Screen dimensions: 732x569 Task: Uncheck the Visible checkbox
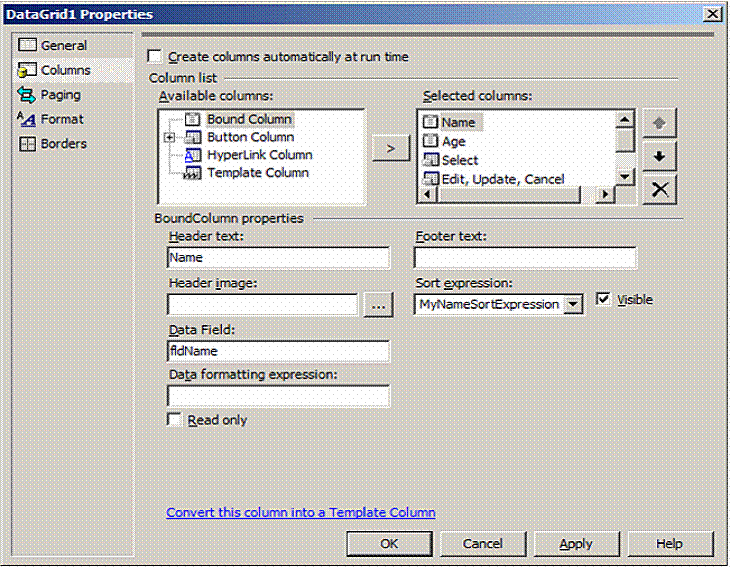(603, 299)
